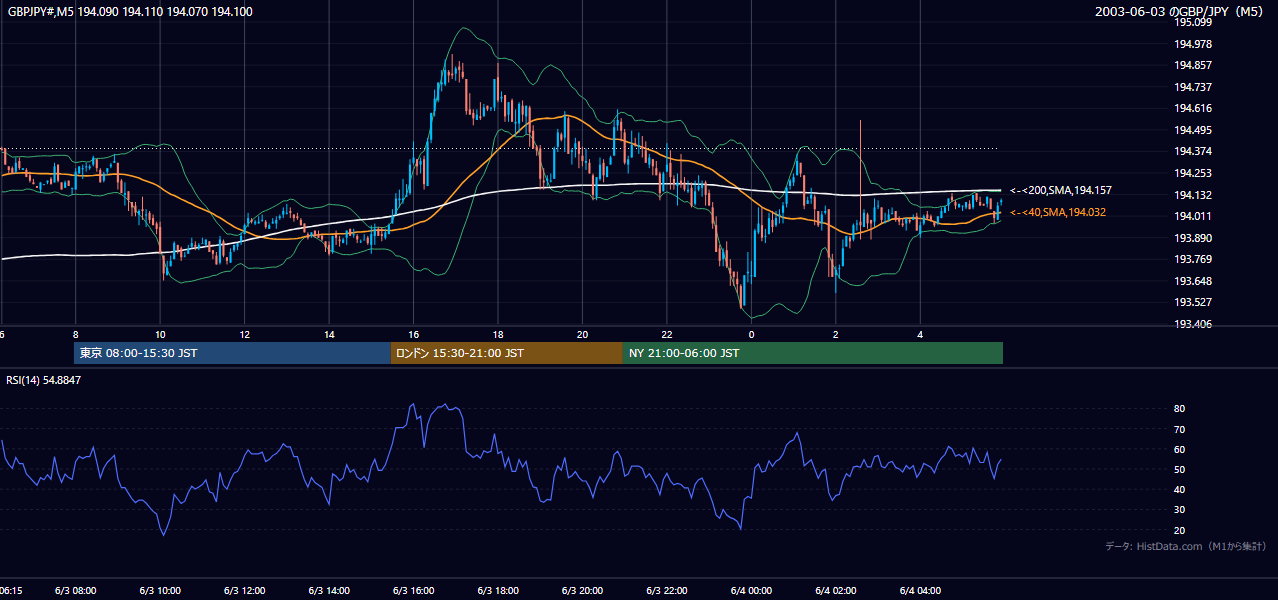Click the HistData.com data source credit
The height and width of the screenshot is (600, 1278).
1185,546
